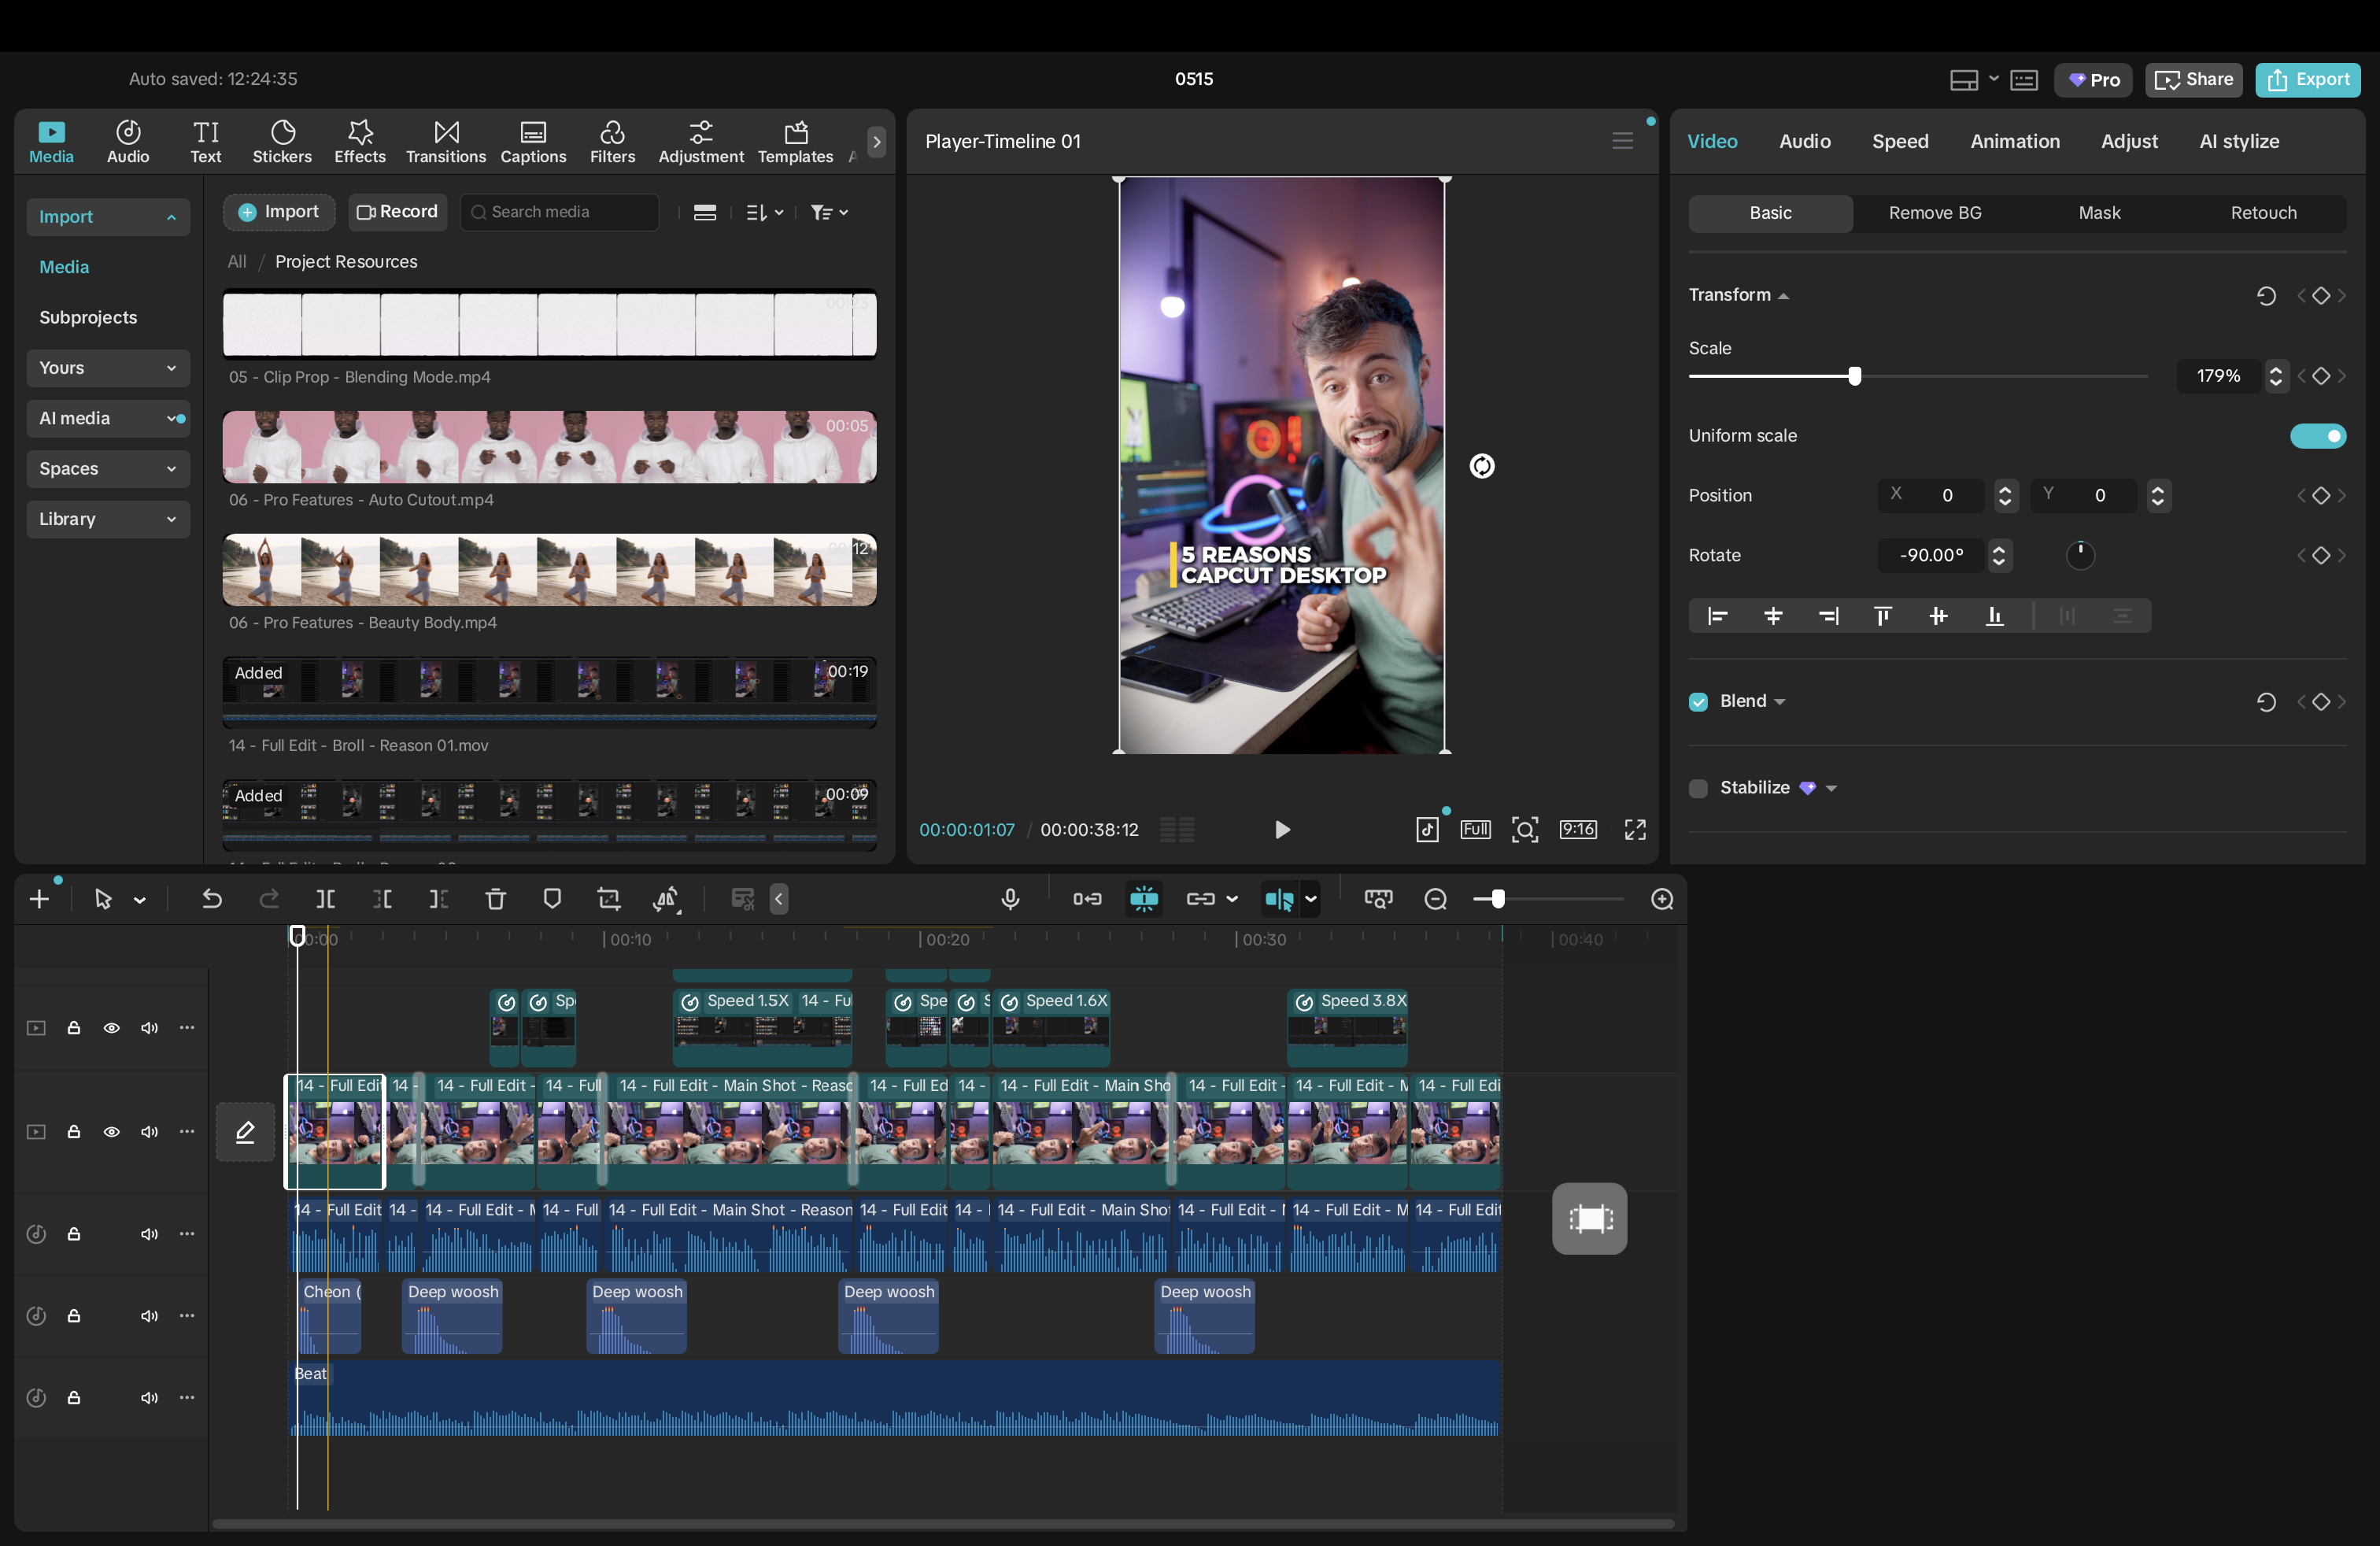Image resolution: width=2380 pixels, height=1546 pixels.
Task: Collapse the Import section
Action: 108,217
